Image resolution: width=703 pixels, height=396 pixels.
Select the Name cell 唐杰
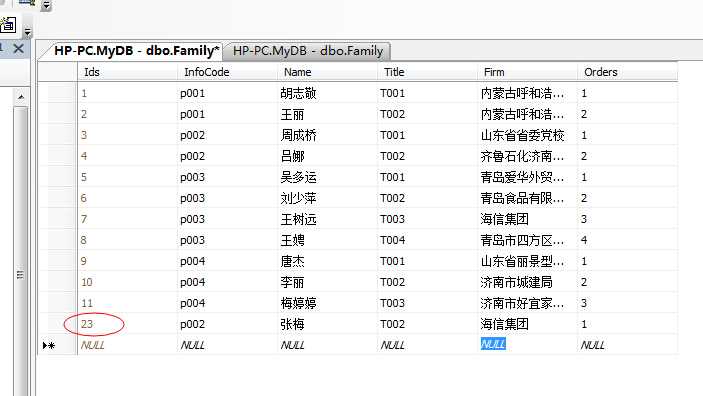327,261
